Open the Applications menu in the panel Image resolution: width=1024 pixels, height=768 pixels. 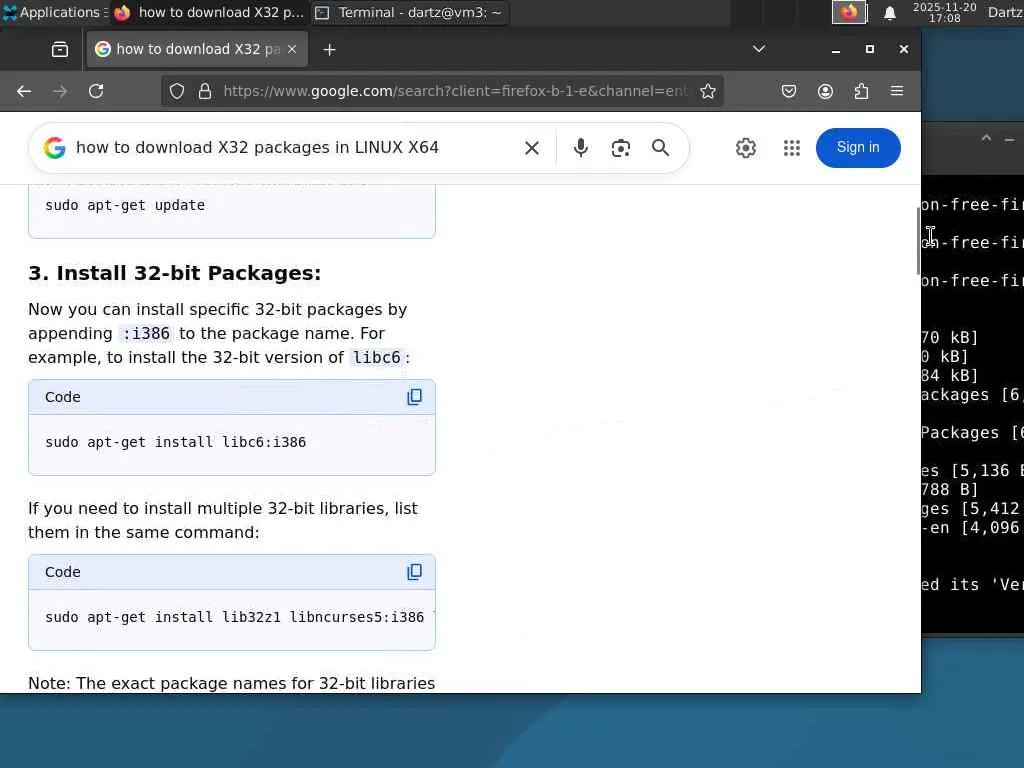point(54,12)
